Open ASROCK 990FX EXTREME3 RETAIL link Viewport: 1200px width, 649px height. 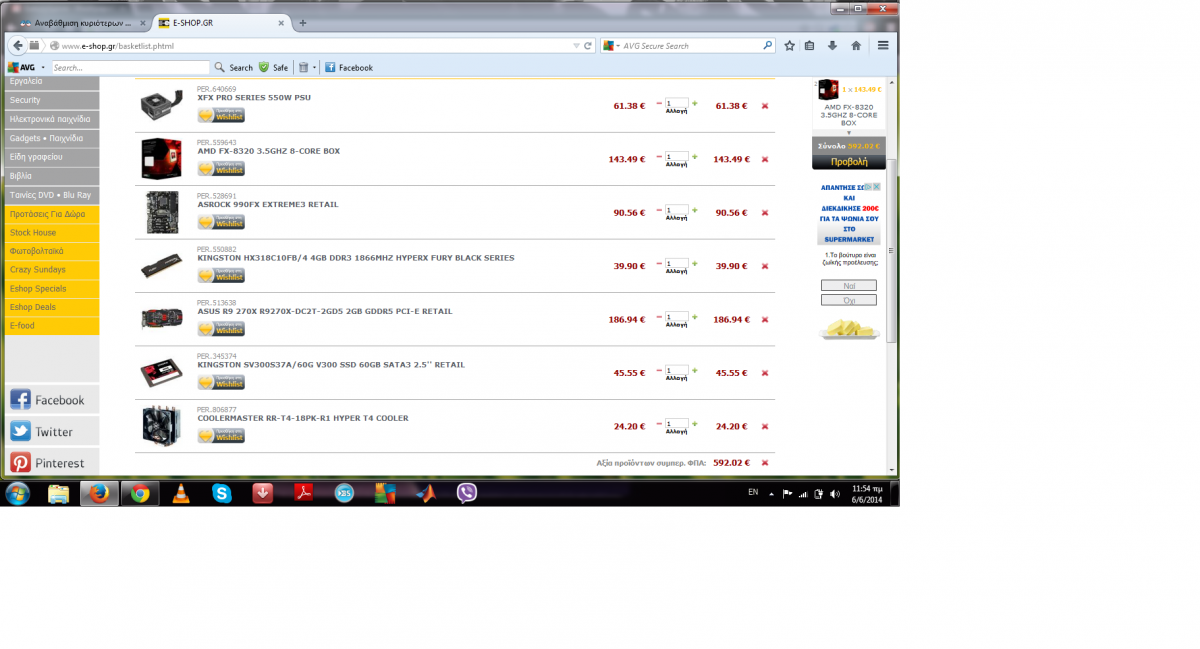tap(267, 204)
